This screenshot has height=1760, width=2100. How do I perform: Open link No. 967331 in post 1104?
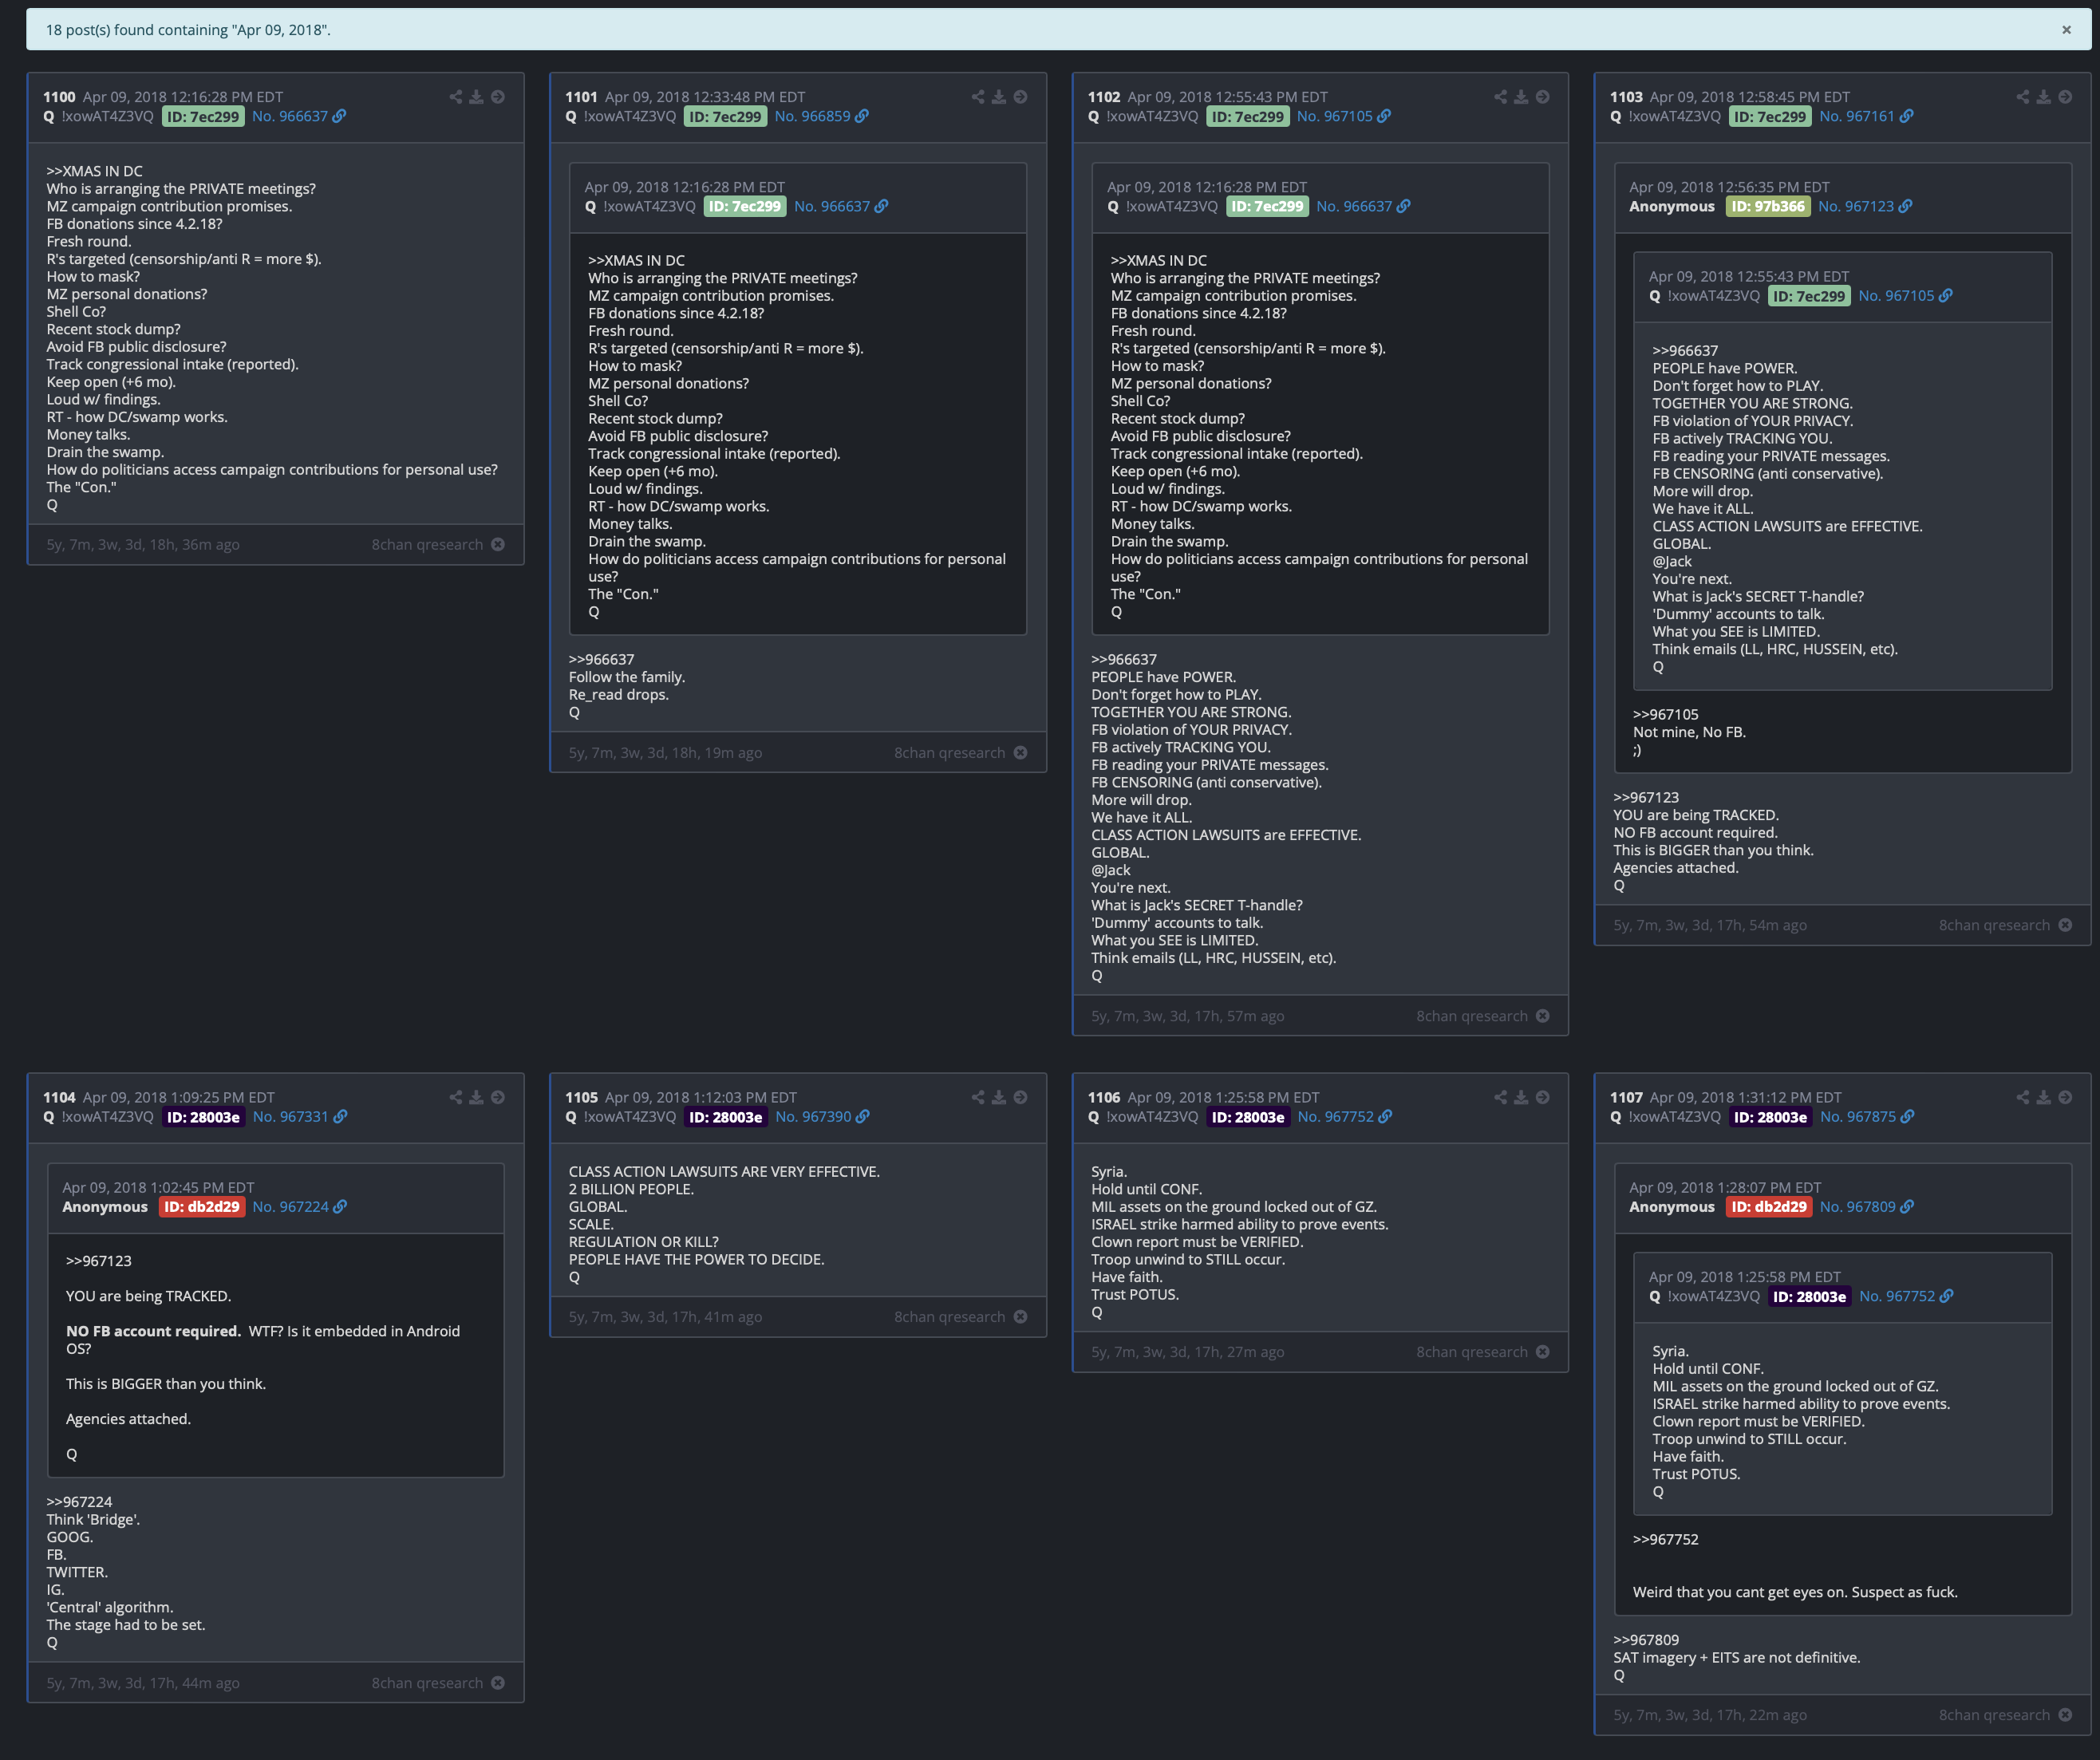(x=300, y=1116)
